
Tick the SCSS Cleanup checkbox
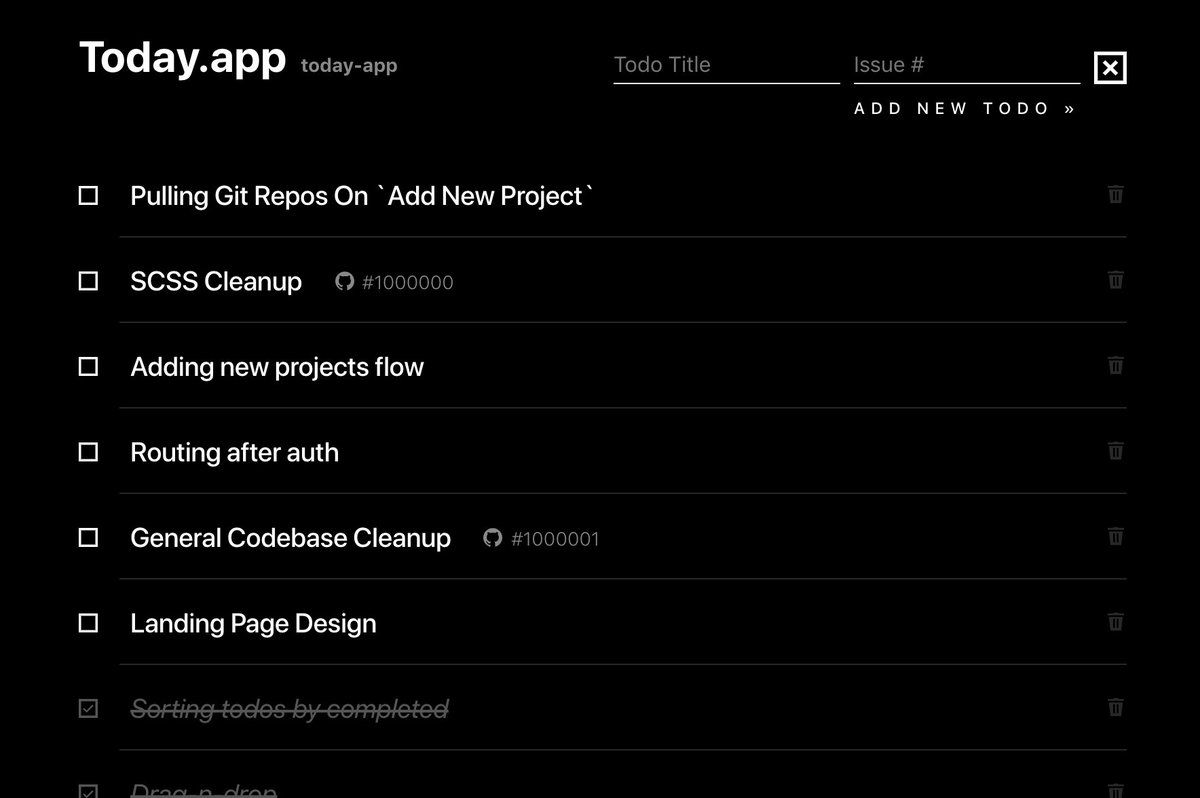[x=89, y=282]
